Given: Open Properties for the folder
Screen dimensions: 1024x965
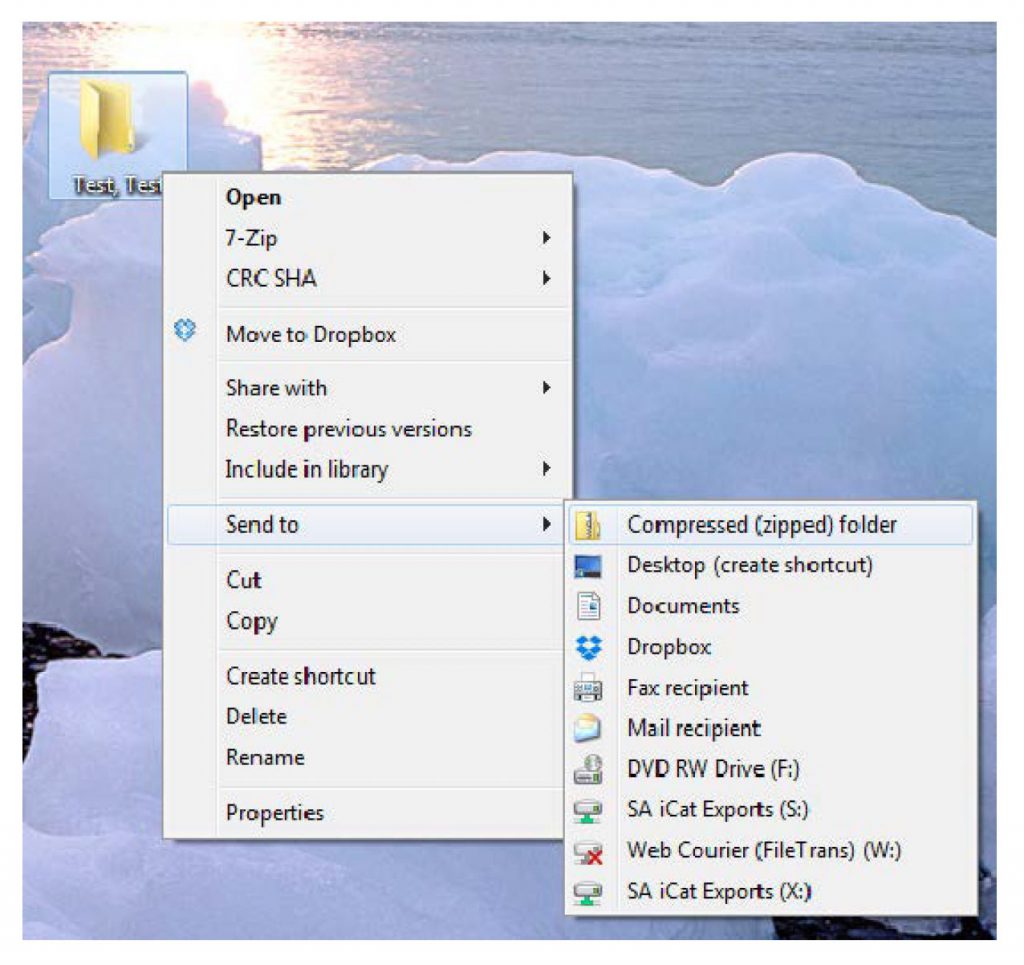Looking at the screenshot, I should [275, 813].
